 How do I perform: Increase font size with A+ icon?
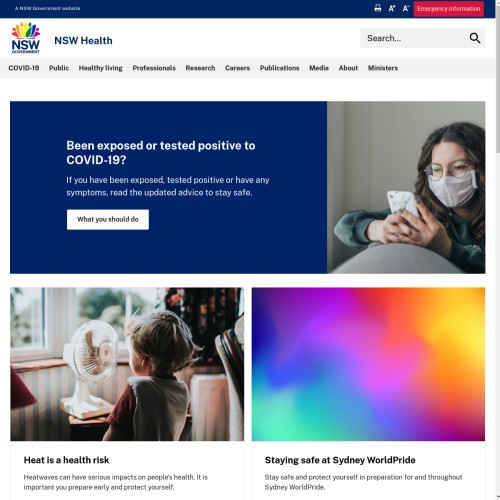pos(392,8)
